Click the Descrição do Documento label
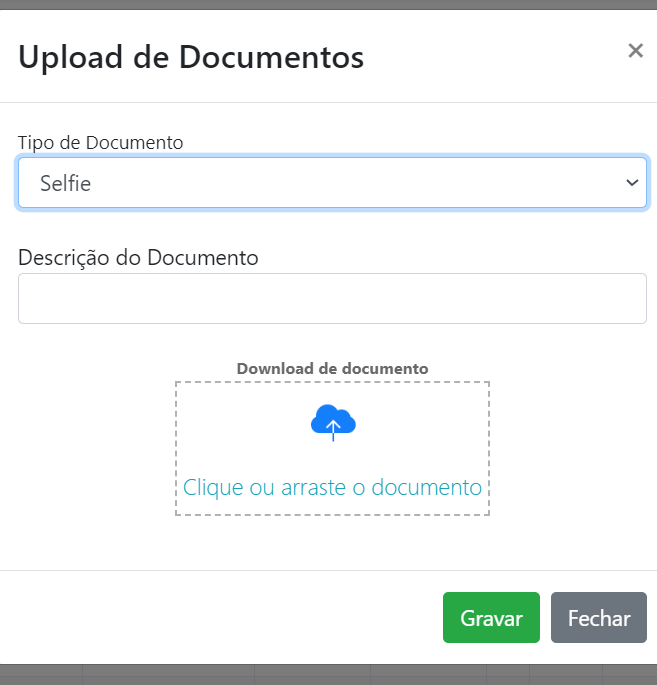Screen dimensions: 657x685 138,257
